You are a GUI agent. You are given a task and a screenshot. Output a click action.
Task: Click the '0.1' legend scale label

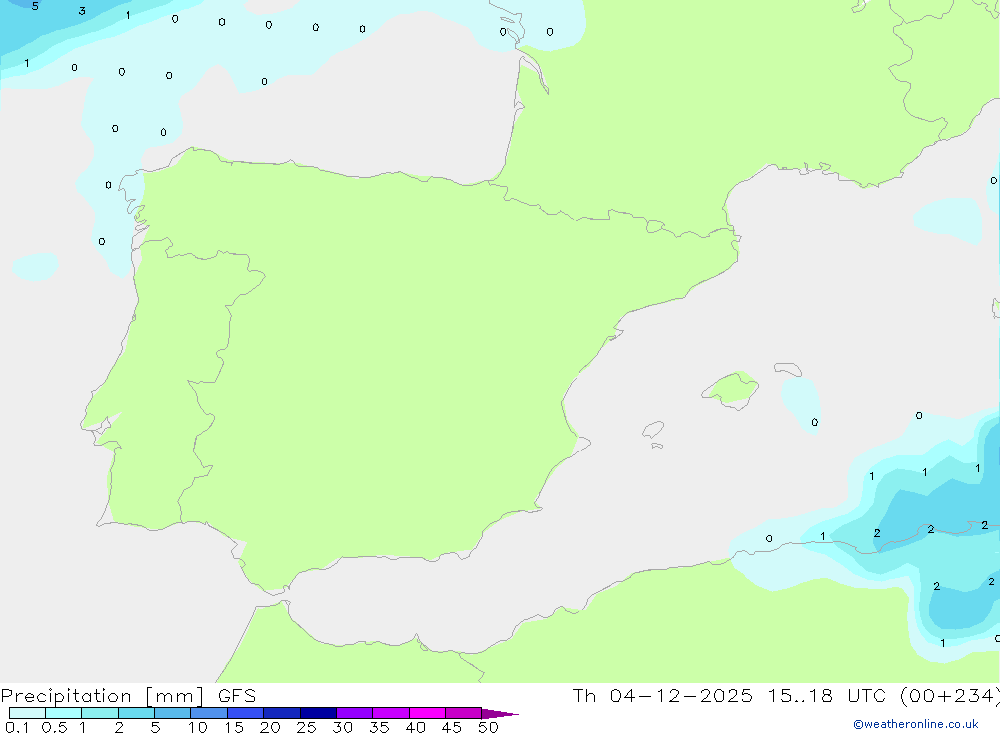[17, 727]
